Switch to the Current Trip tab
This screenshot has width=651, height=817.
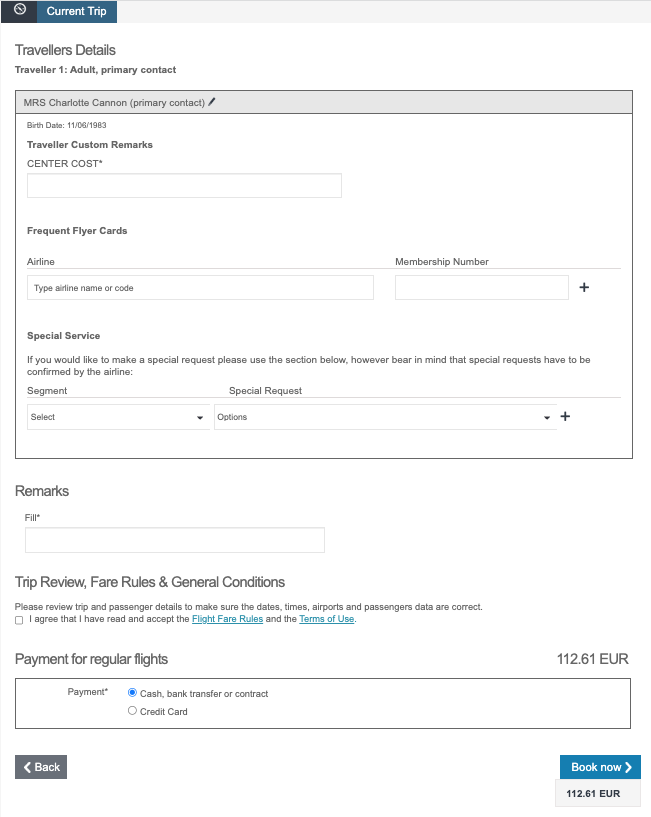(x=76, y=12)
